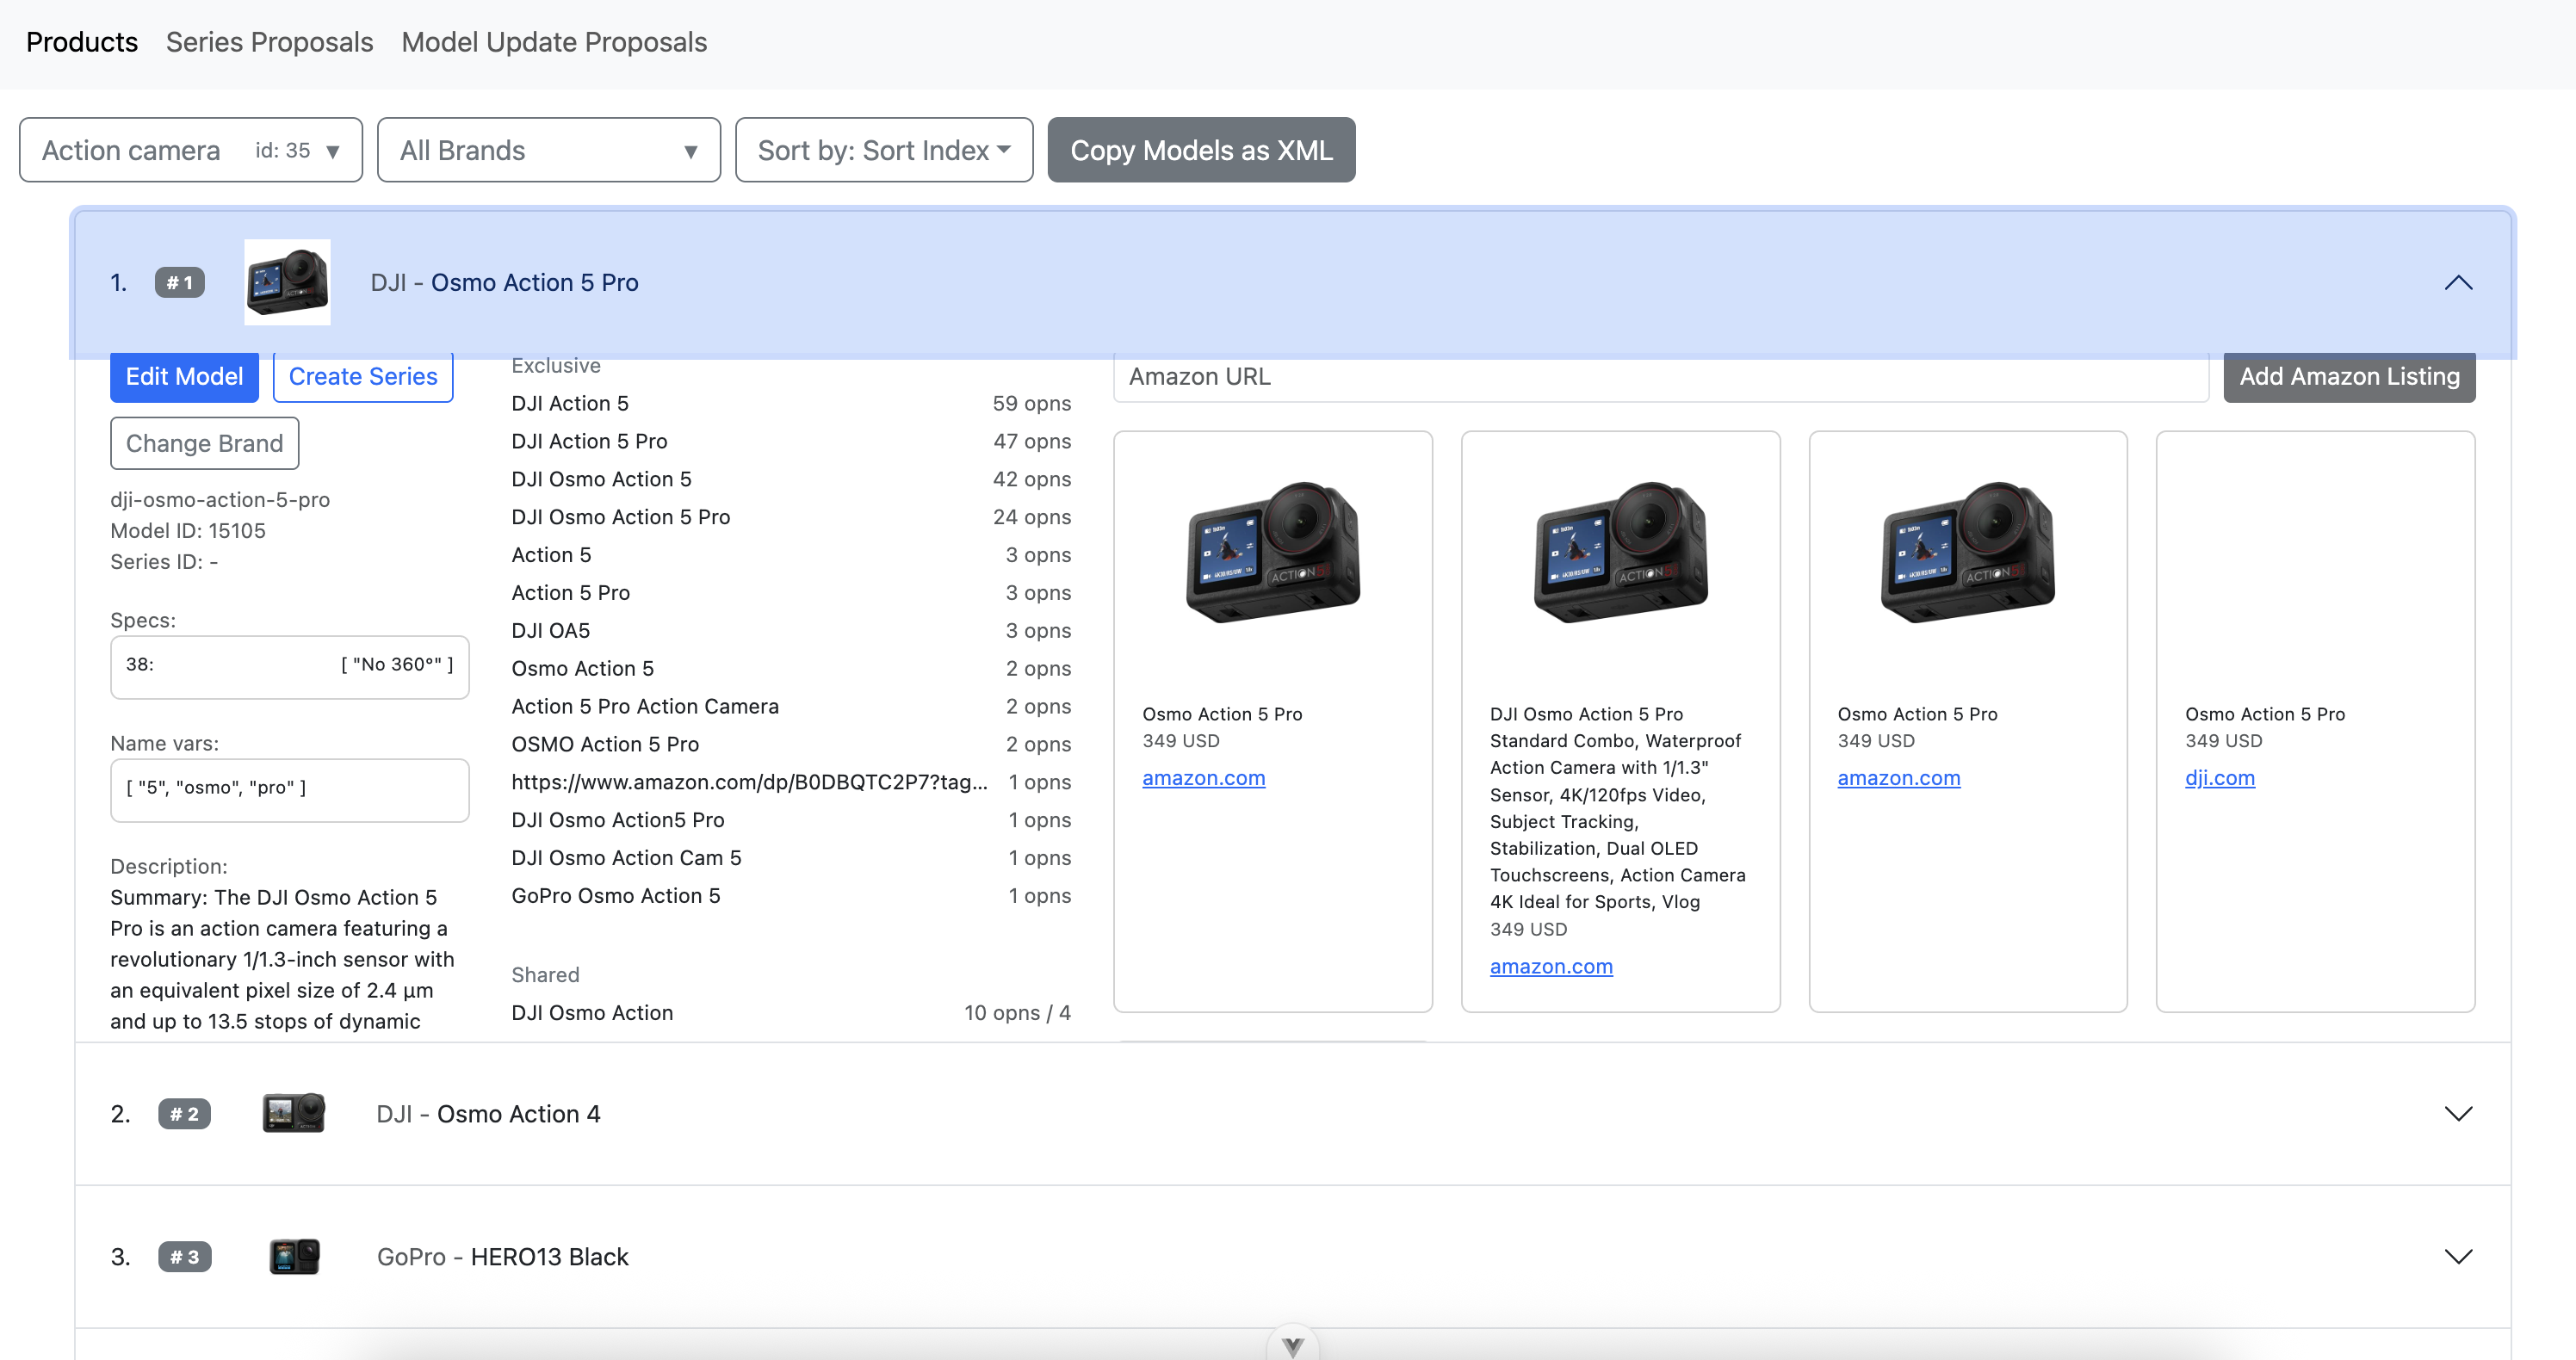
Task: Click Create Series
Action: pyautogui.click(x=363, y=377)
